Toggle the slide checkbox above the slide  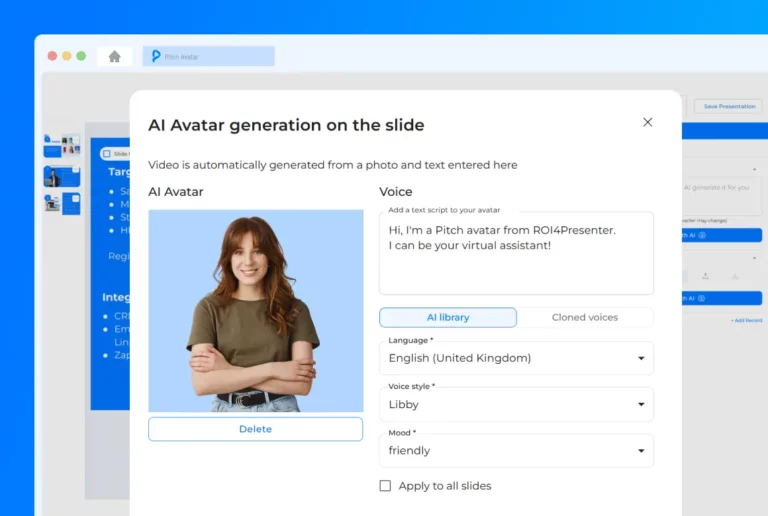pyautogui.click(x=107, y=154)
